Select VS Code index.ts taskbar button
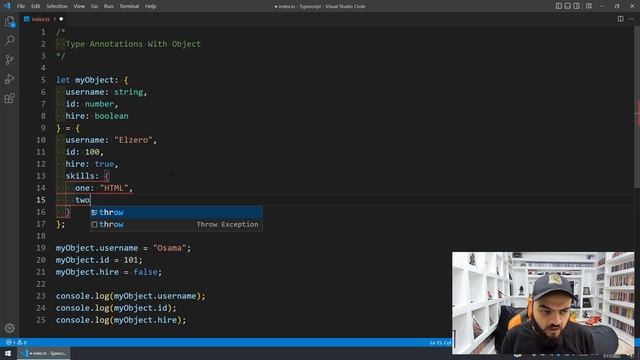The image size is (640, 360). tap(44, 353)
